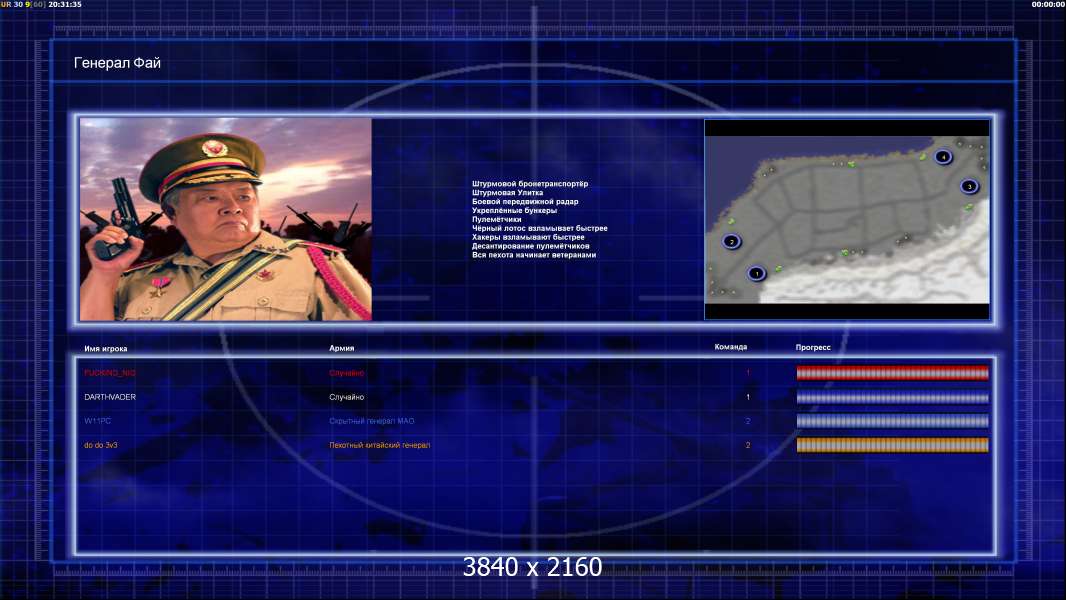Click start position marker 2 on the map

(731, 241)
